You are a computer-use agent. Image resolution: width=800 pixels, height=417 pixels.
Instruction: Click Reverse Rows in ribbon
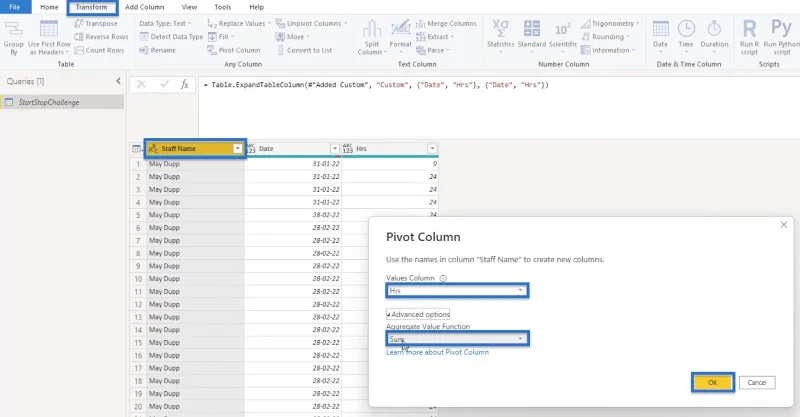pos(101,37)
